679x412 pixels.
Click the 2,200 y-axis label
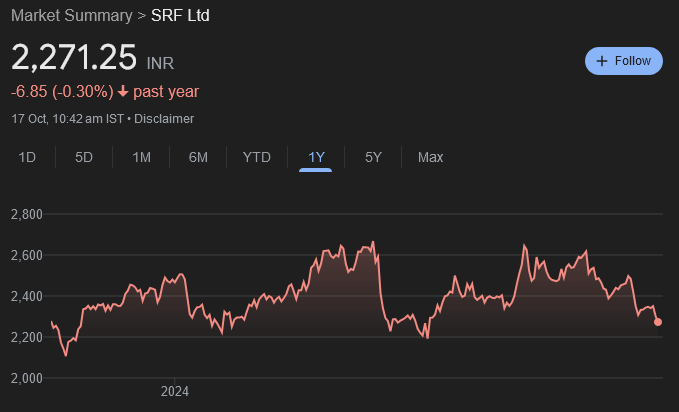pyautogui.click(x=27, y=337)
